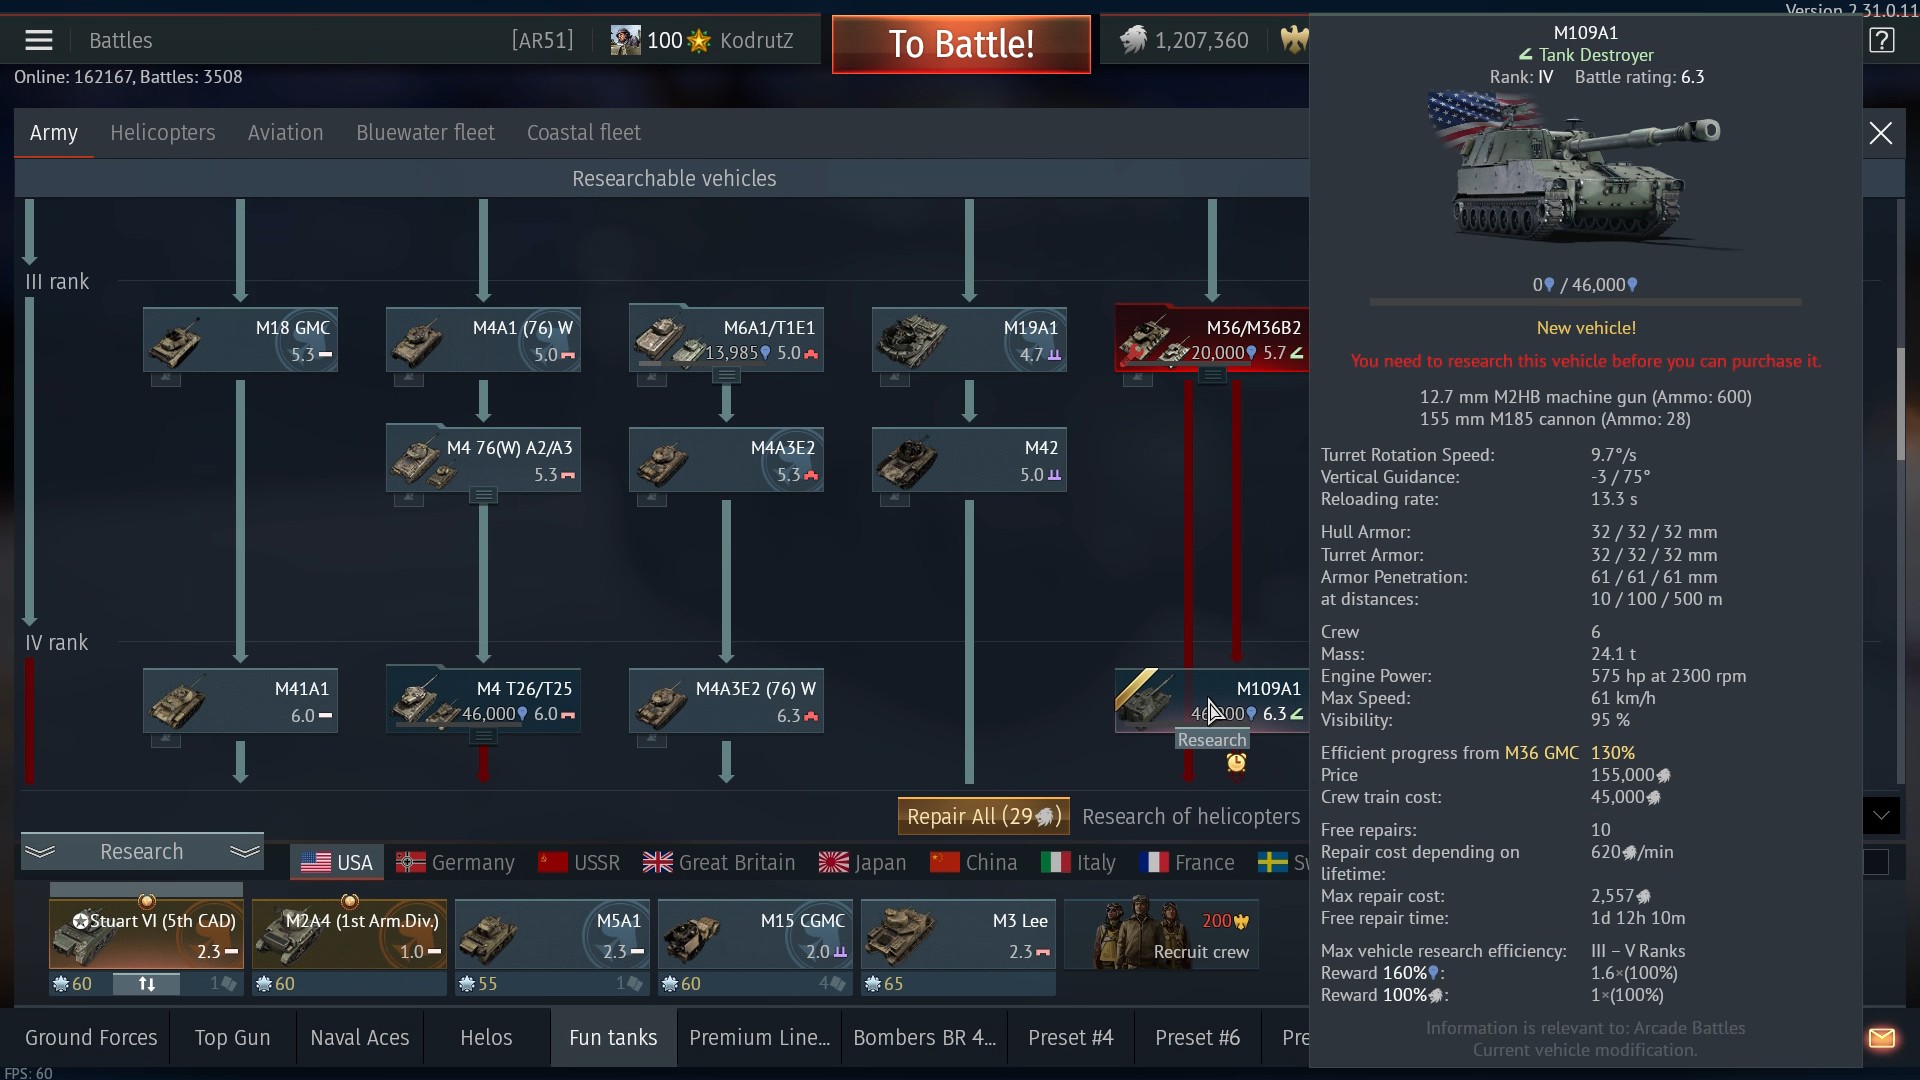
Task: Select the M15 CGMC crew slot
Action: point(755,934)
